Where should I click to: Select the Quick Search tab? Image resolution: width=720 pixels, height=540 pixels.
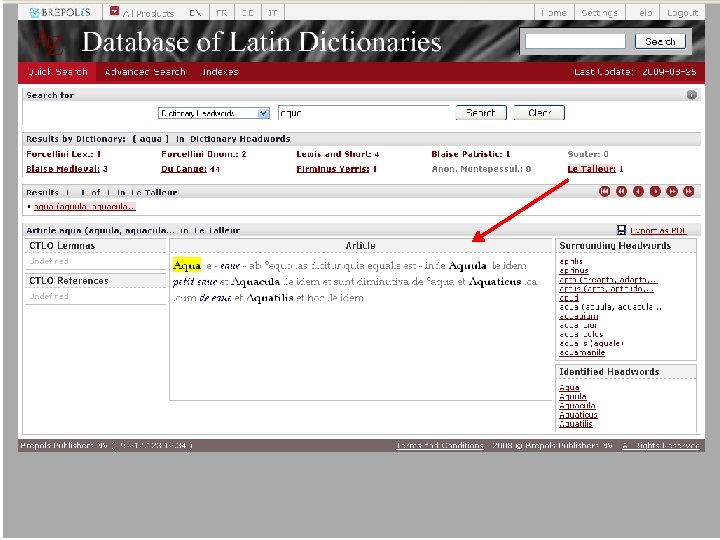click(57, 72)
